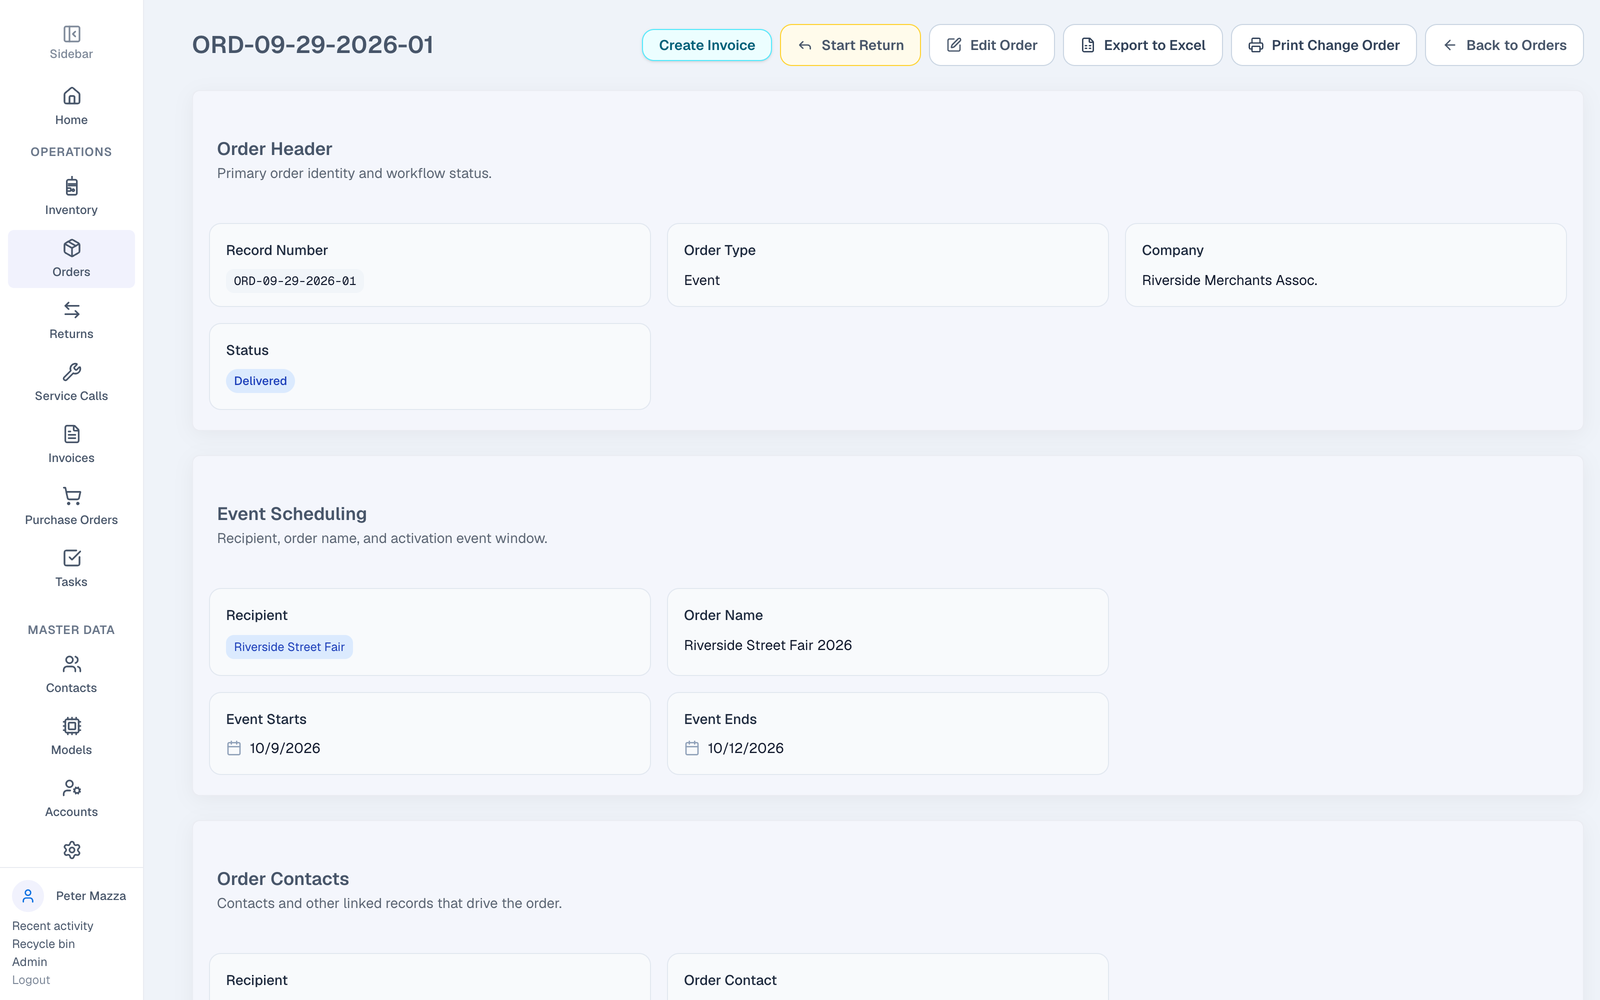Open the Models section
This screenshot has width=1600, height=1000.
coord(71,736)
